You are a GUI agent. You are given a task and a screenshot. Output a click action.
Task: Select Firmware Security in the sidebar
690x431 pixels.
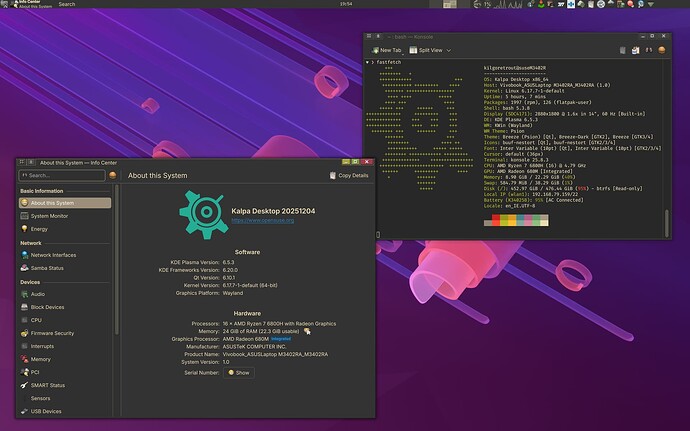(51, 333)
